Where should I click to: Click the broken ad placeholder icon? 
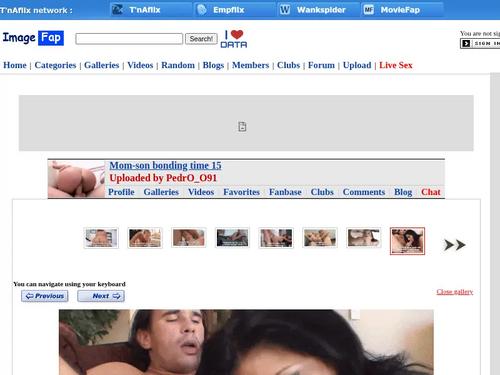point(242,127)
